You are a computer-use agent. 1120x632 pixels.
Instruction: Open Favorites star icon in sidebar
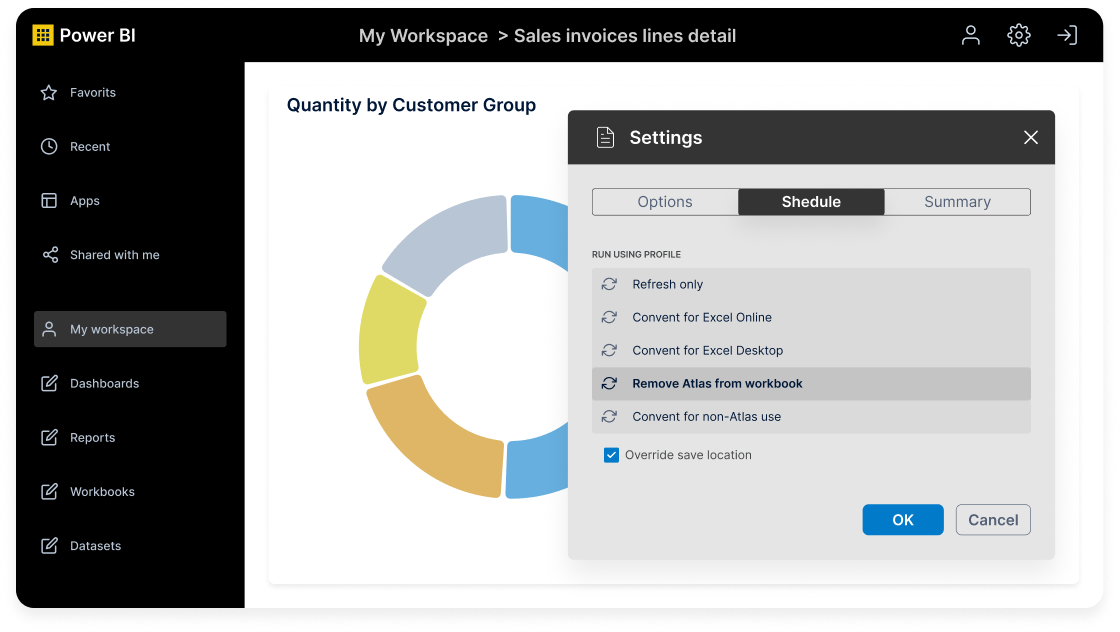point(49,93)
